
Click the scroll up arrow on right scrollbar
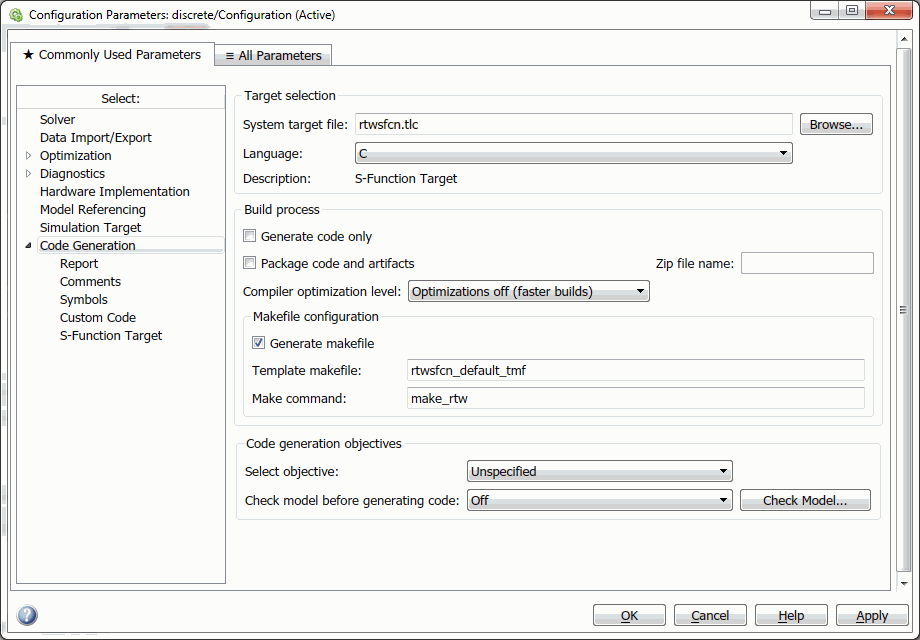[x=904, y=39]
